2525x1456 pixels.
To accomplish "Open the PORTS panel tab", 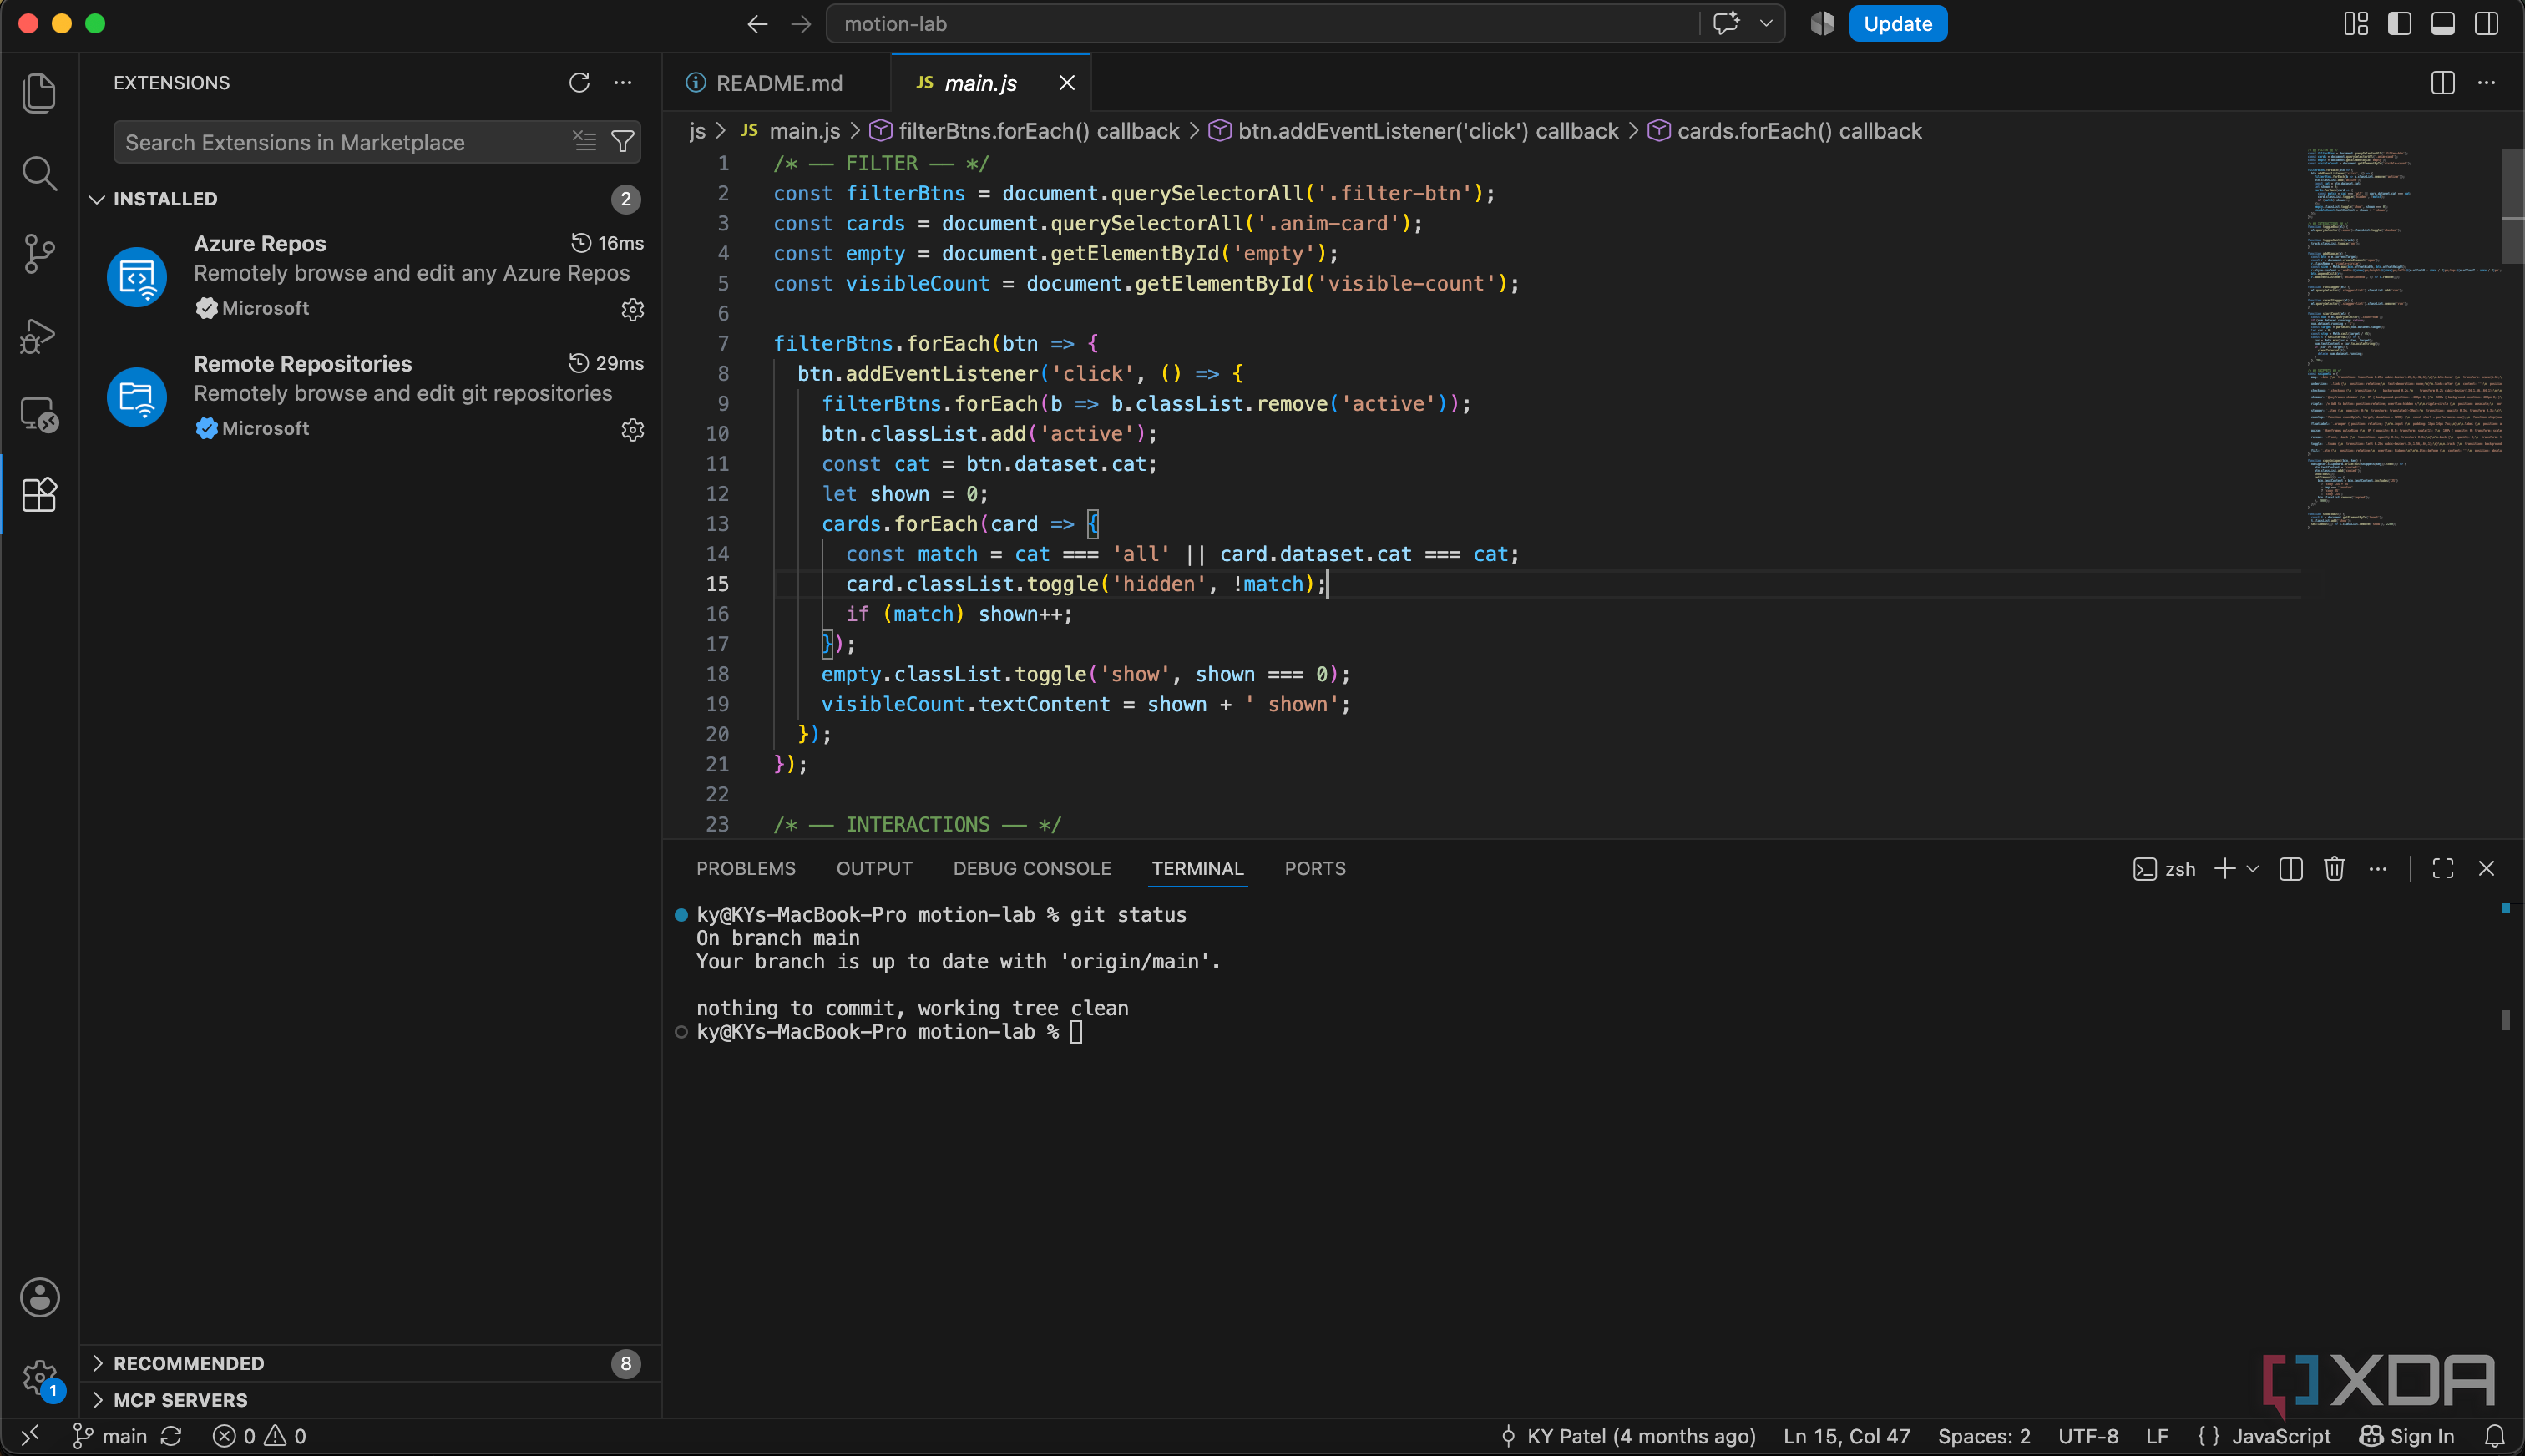I will tap(1315, 869).
